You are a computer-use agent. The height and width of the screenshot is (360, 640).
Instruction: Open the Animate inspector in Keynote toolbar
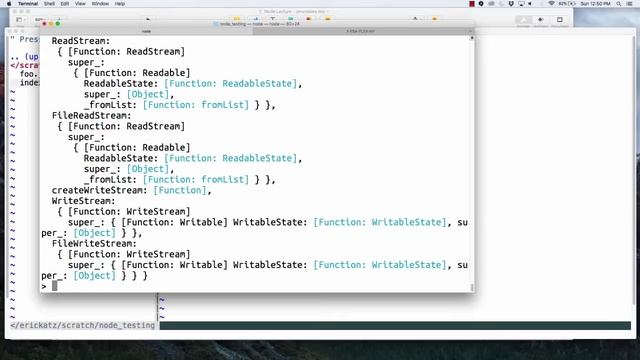541,20
